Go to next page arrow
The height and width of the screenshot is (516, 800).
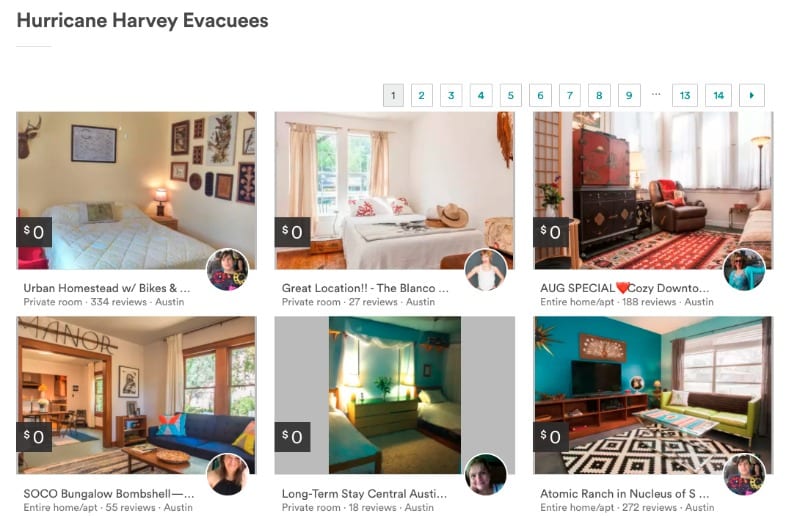pyautogui.click(x=752, y=95)
